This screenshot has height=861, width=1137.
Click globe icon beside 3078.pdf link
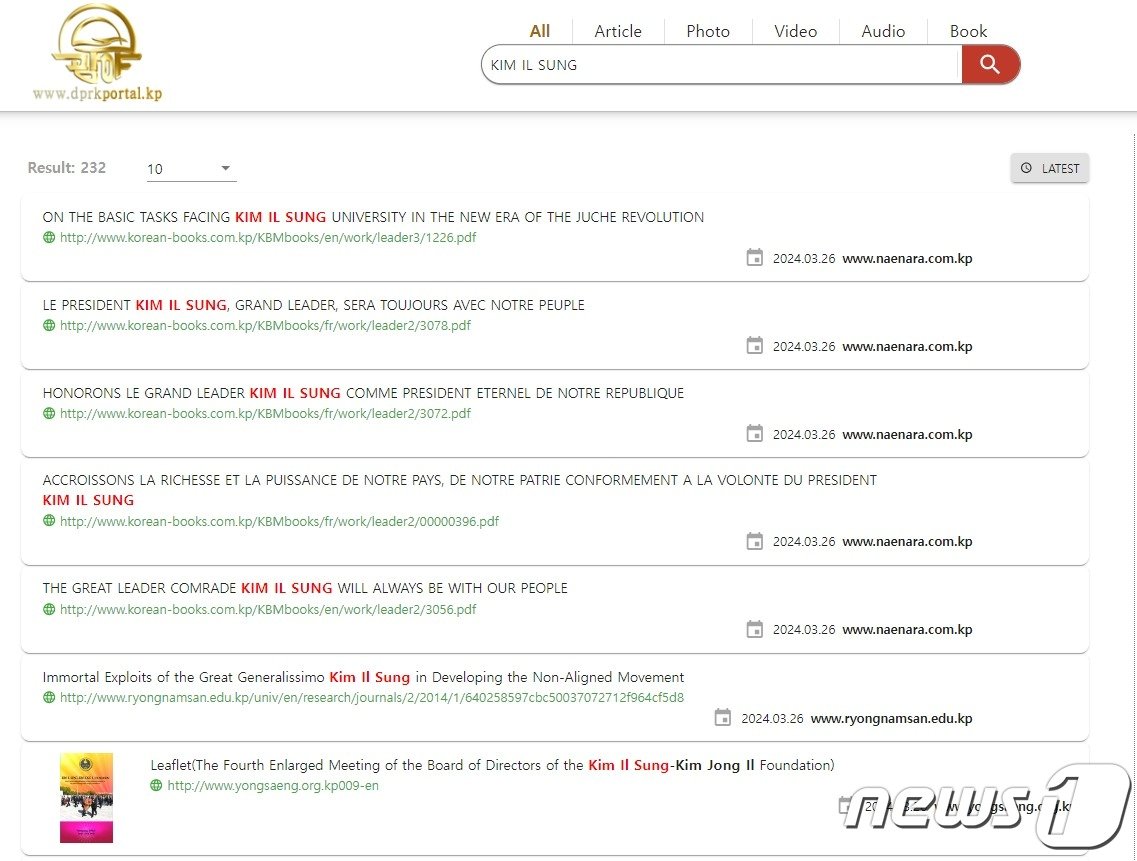click(49, 326)
